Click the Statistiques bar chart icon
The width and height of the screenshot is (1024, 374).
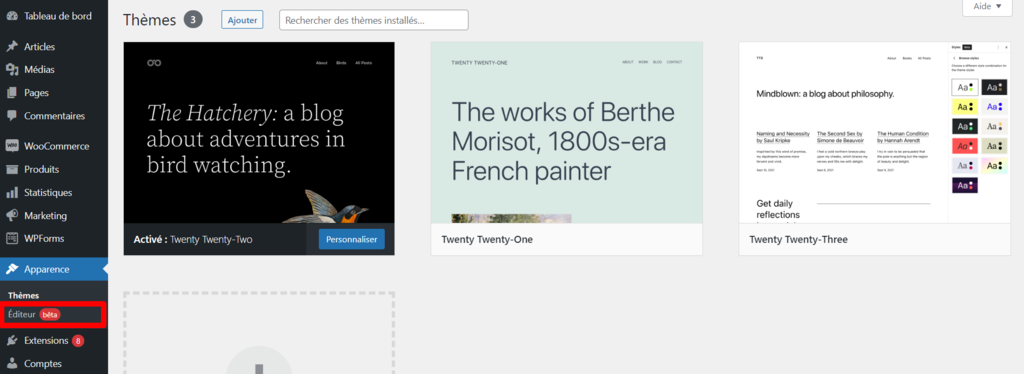tap(11, 193)
